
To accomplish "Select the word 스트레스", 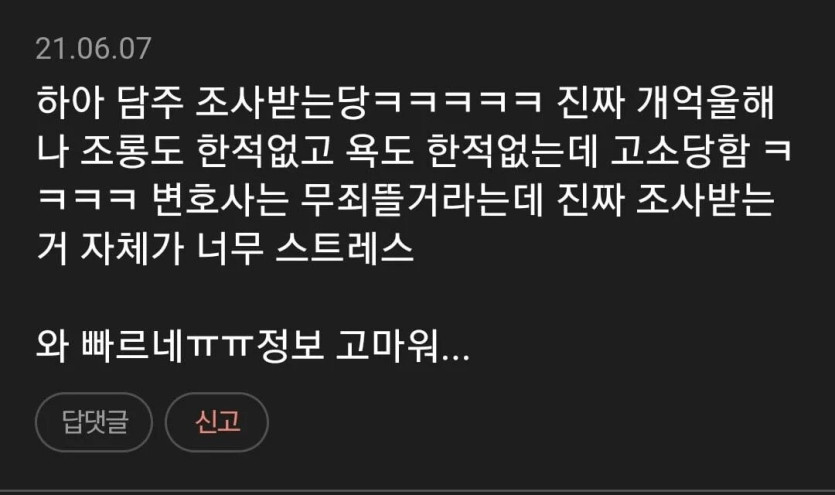I will pyautogui.click(x=345, y=249).
